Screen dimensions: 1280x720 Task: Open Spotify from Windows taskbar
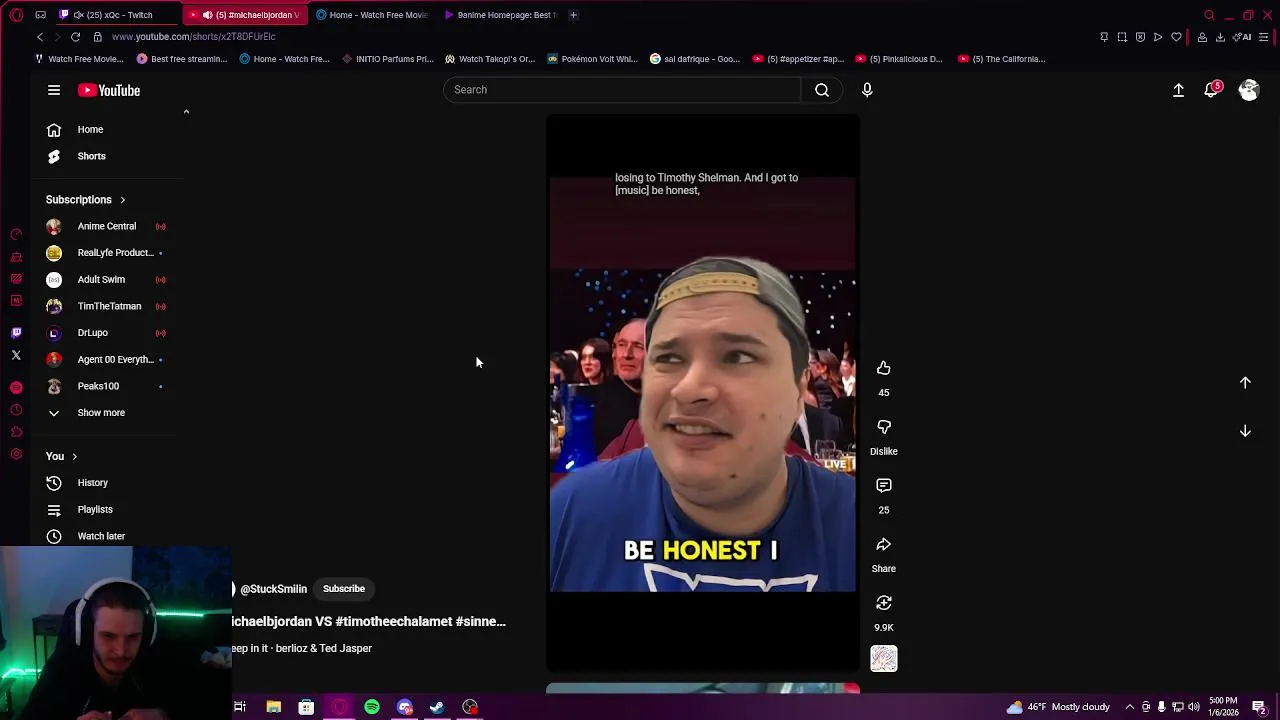coord(372,707)
